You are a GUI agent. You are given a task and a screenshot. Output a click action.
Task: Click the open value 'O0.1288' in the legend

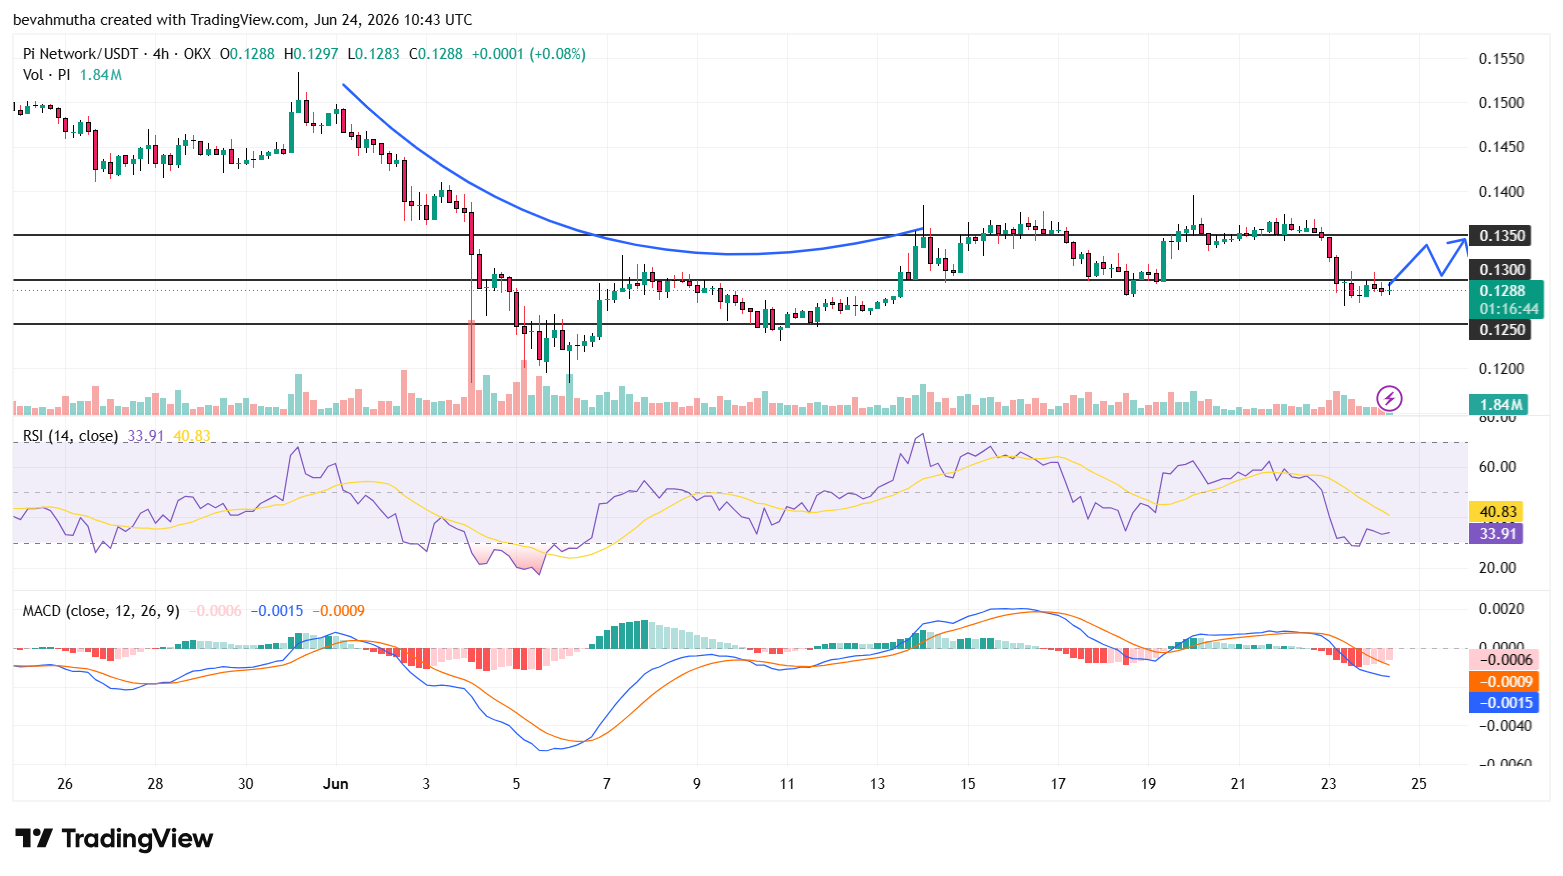pos(247,54)
